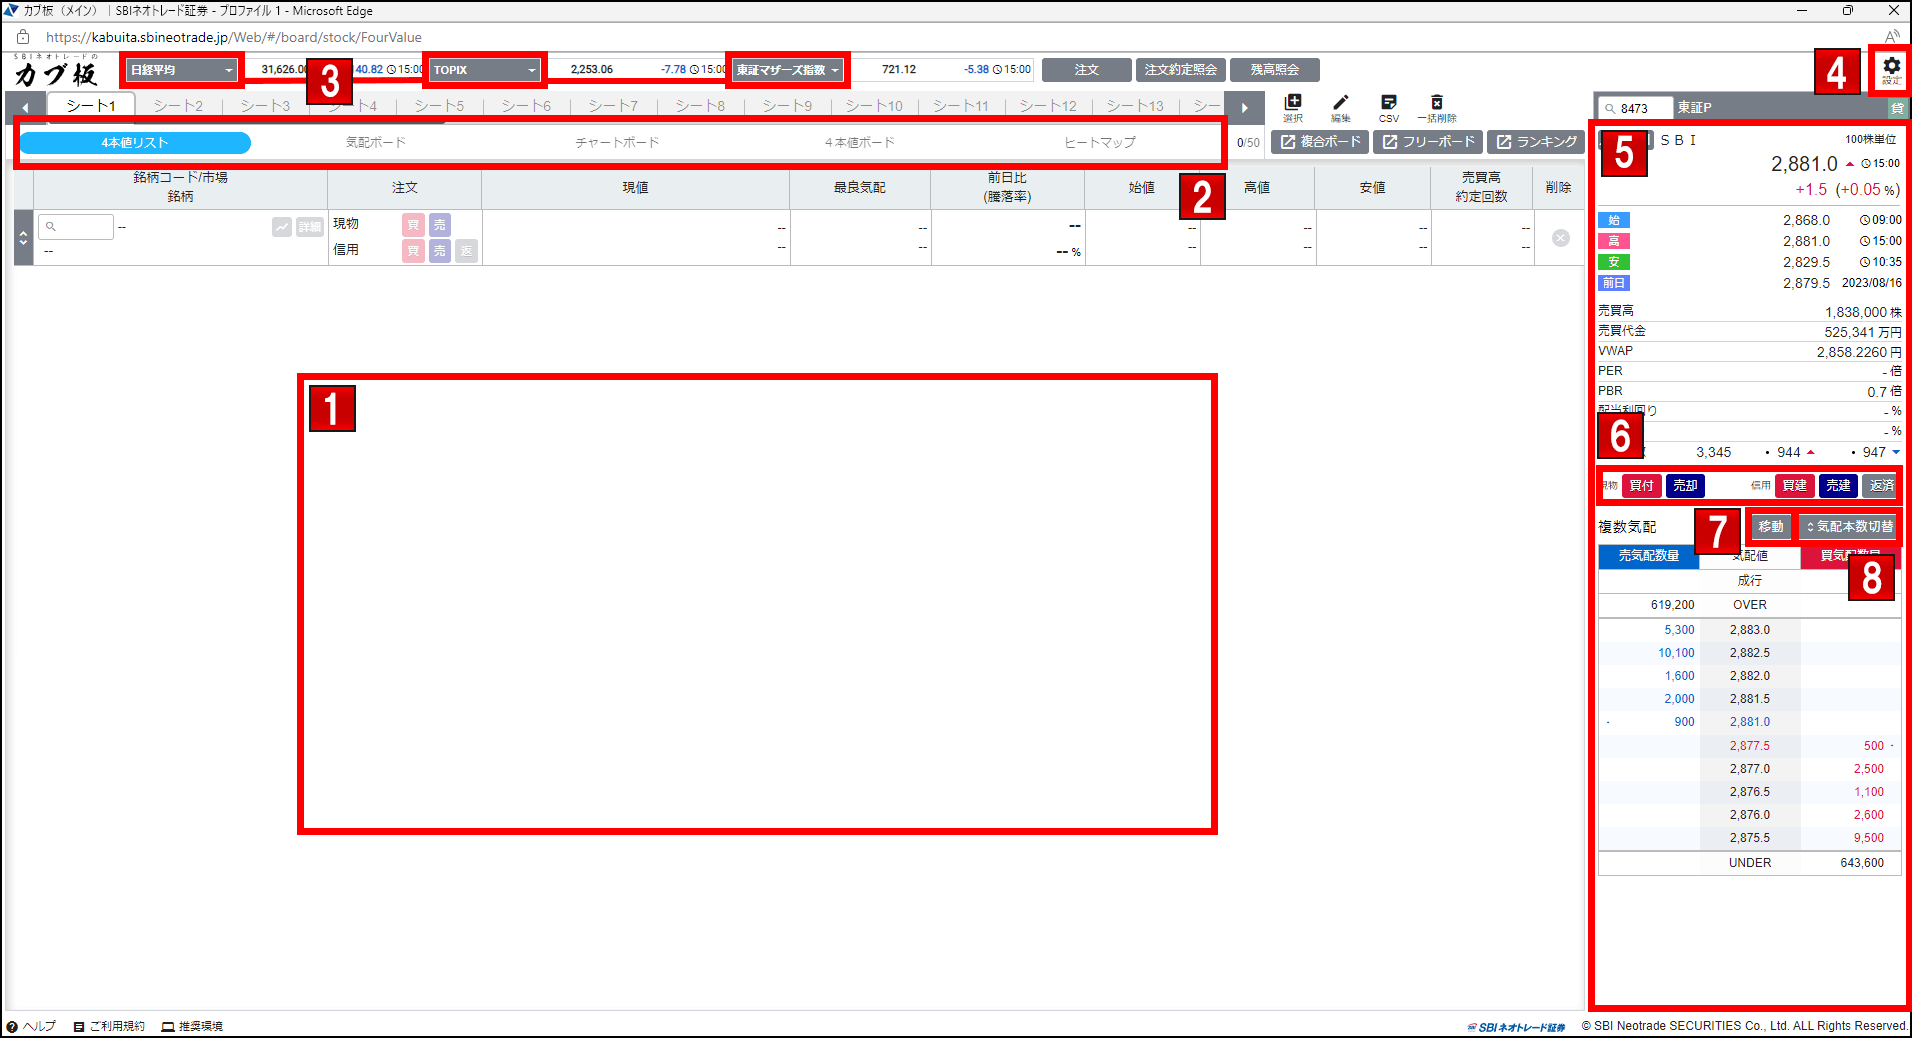Viewport: 1912px width, 1038px height.
Task: Click the 信用 買建 button
Action: [1795, 486]
